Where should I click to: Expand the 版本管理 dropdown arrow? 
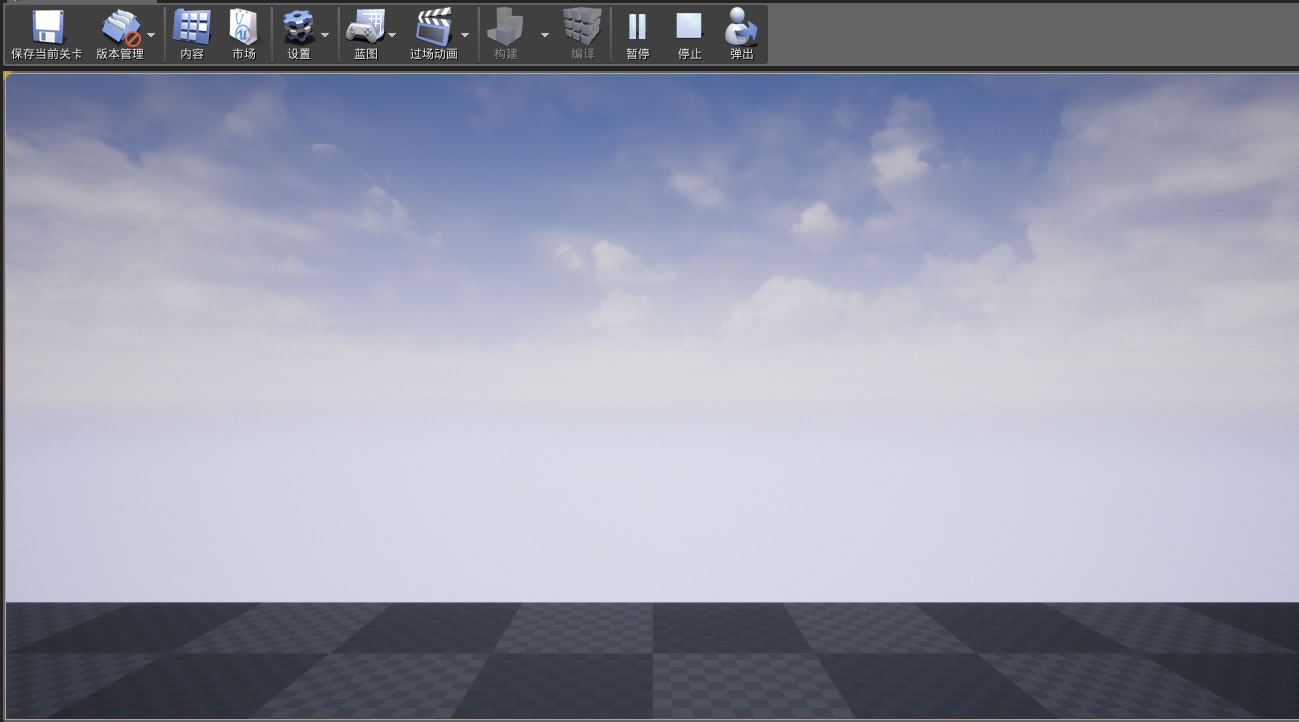[x=151, y=34]
